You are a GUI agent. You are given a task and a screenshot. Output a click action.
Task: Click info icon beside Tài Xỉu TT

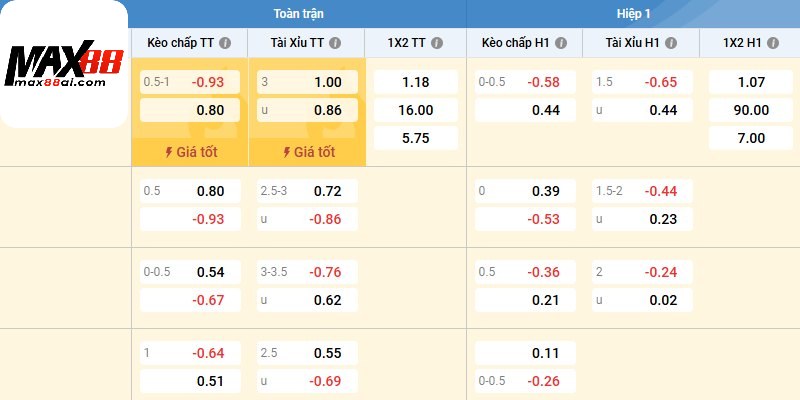coord(334,44)
